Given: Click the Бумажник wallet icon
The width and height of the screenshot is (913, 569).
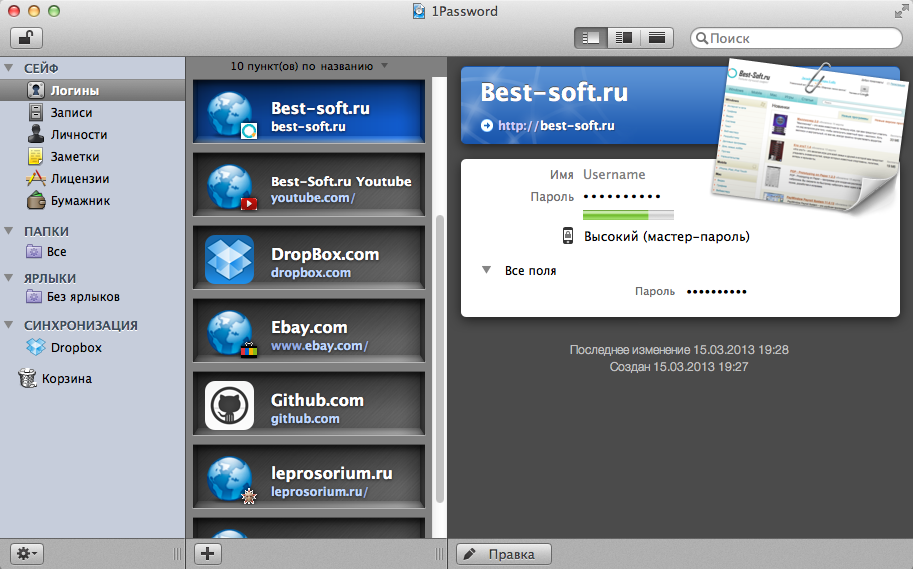Looking at the screenshot, I should [36, 200].
